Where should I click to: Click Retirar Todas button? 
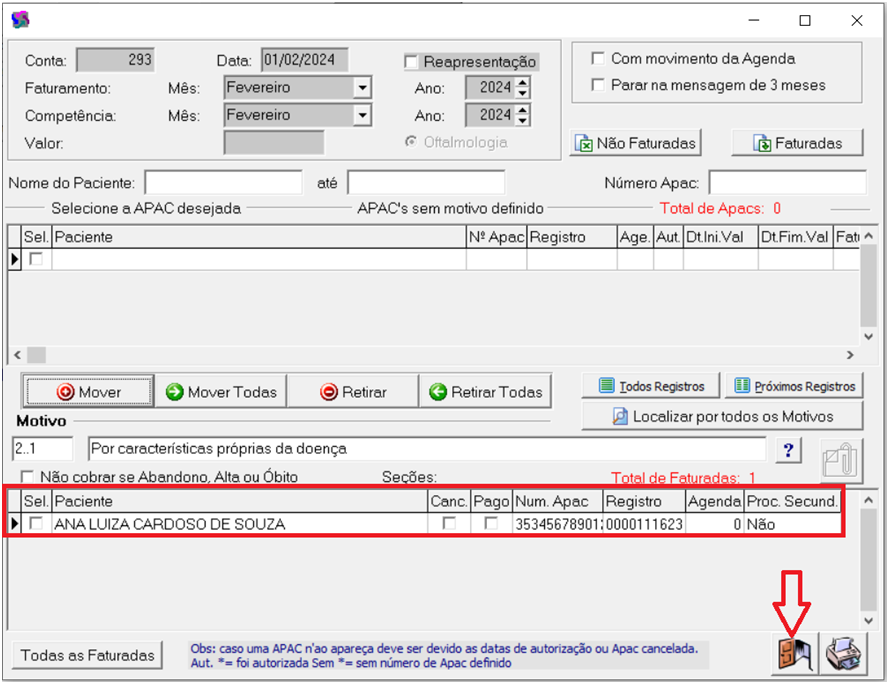coord(485,392)
